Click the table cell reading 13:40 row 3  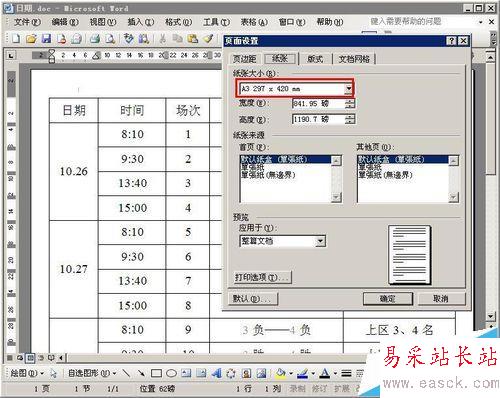(132, 183)
